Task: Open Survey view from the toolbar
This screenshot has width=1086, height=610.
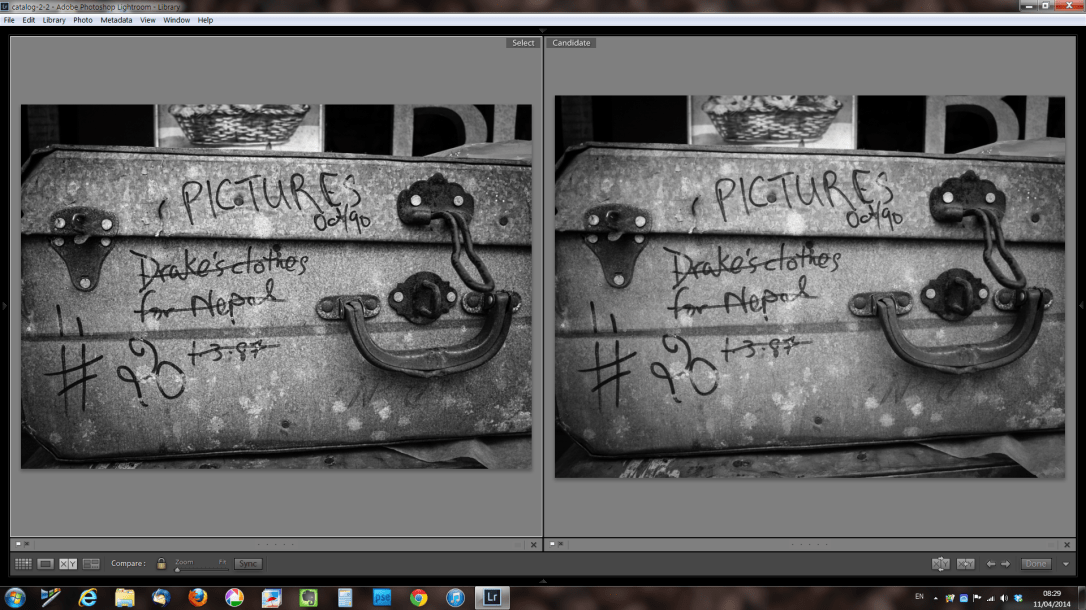Action: (x=90, y=562)
